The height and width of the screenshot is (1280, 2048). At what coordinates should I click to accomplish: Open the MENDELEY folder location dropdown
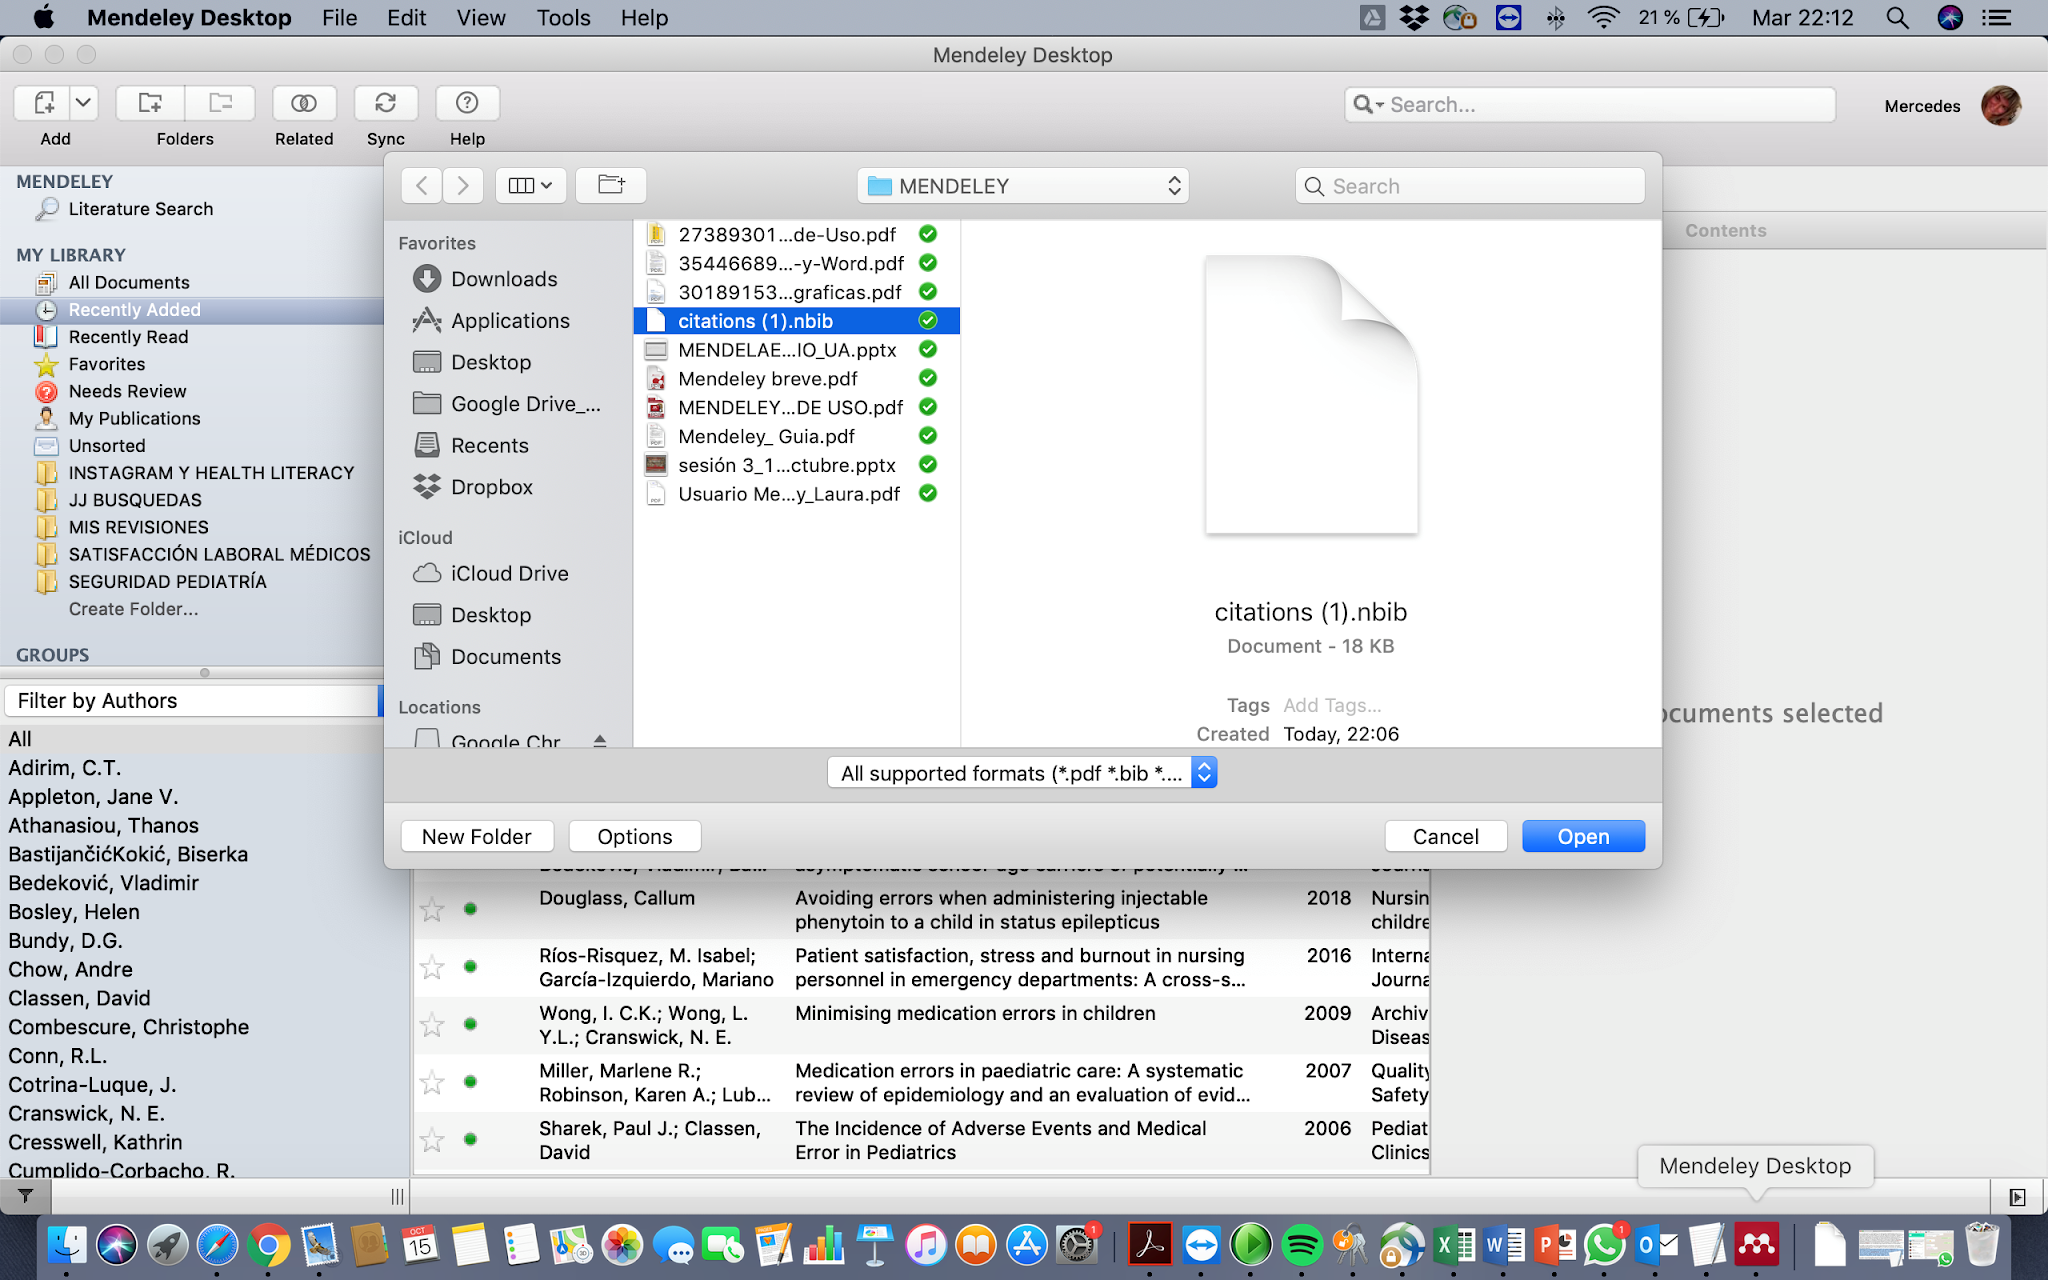[1022, 186]
